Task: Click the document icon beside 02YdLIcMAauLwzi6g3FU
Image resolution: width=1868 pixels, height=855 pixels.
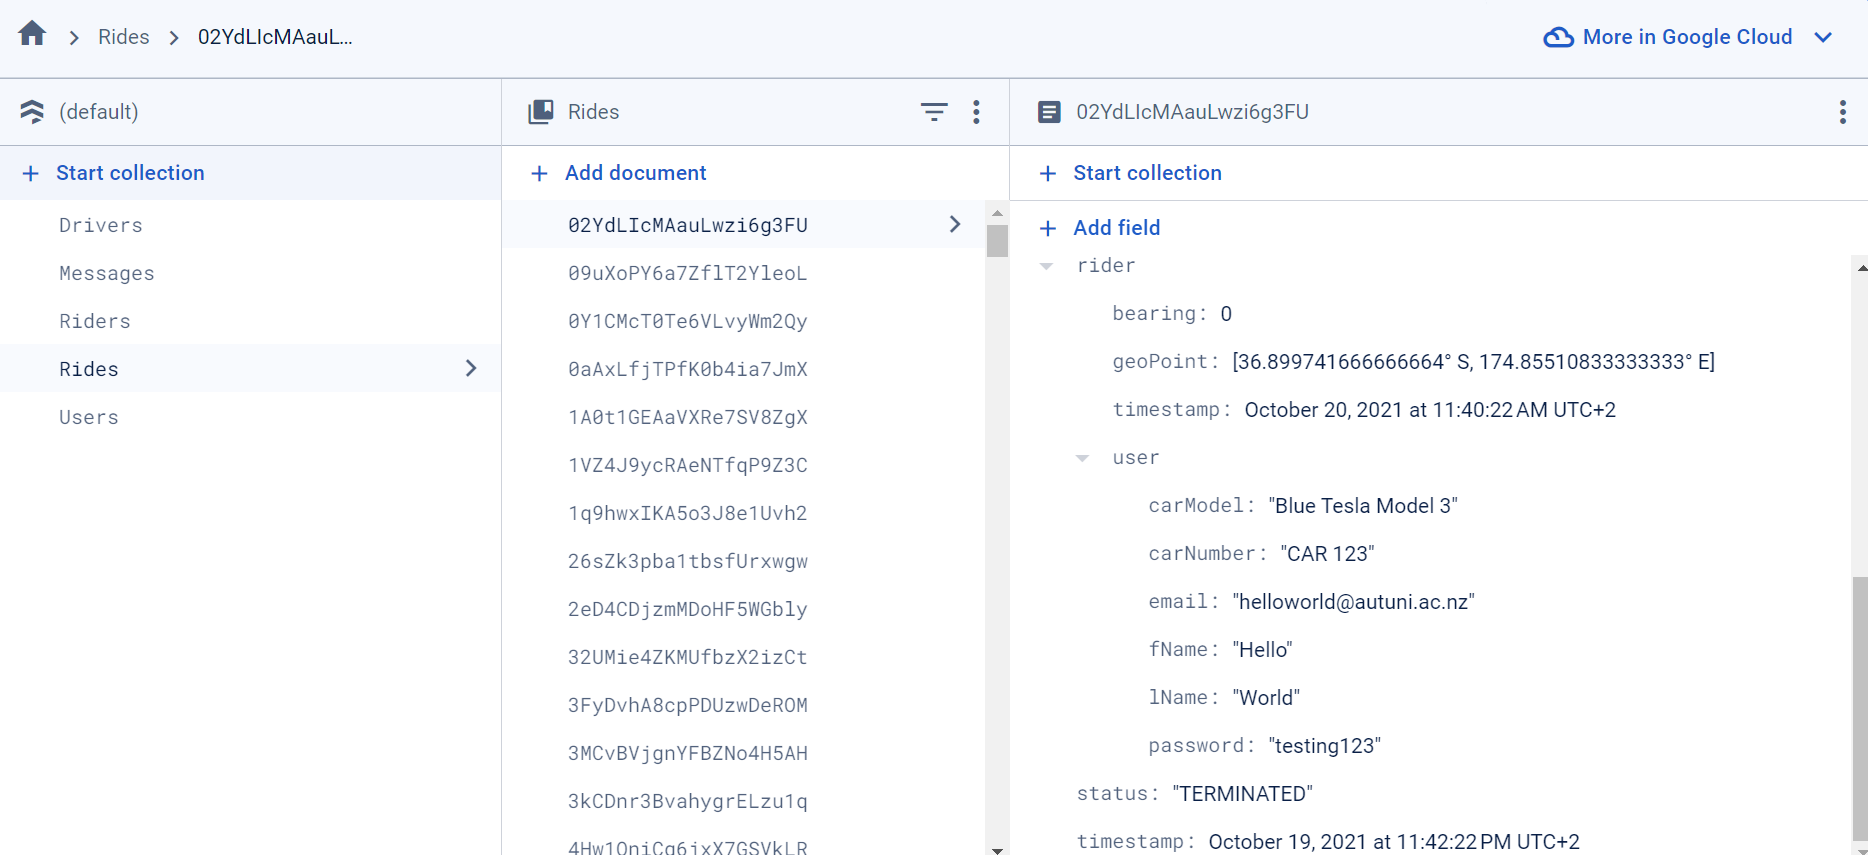Action: click(x=1049, y=112)
